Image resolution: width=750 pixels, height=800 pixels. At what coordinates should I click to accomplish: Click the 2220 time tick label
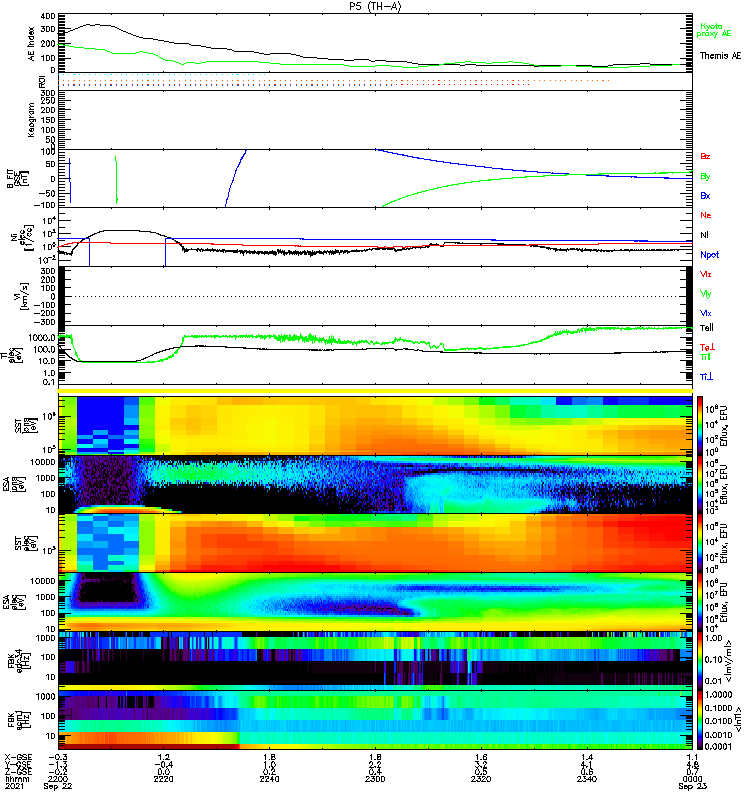tap(163, 779)
